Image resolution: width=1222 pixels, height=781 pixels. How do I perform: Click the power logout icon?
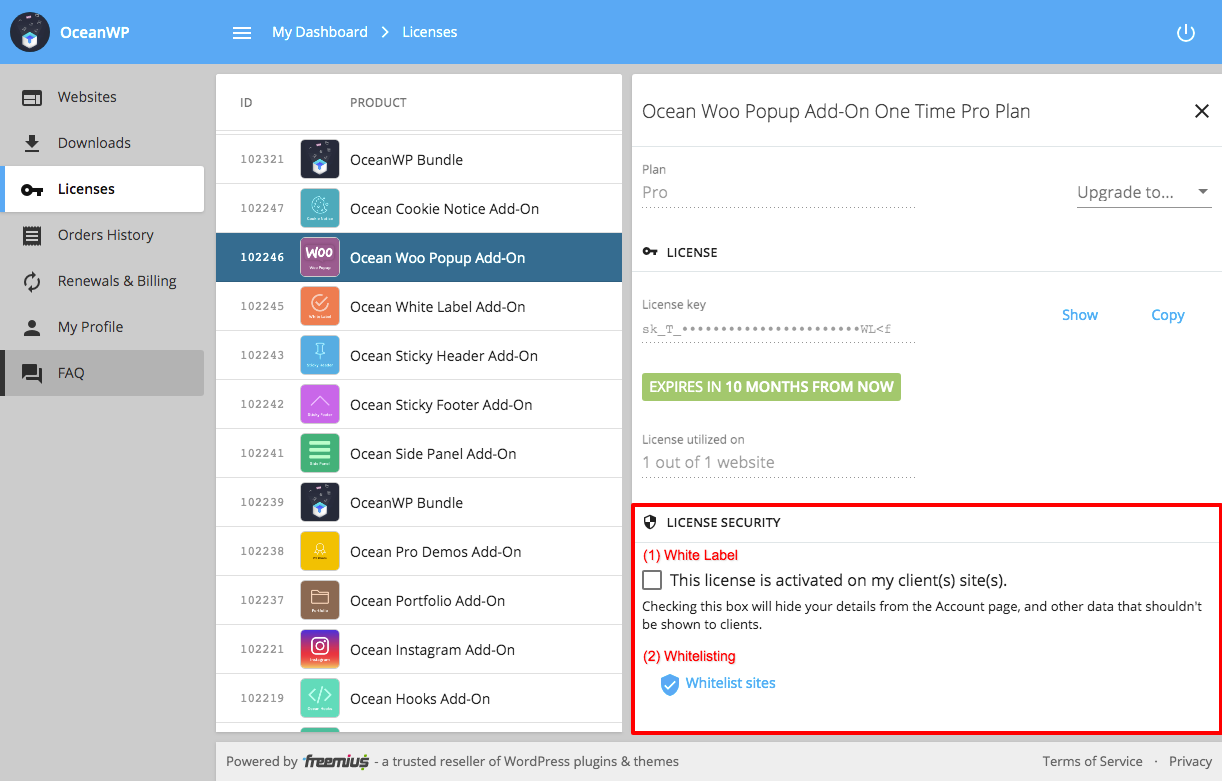[1185, 33]
